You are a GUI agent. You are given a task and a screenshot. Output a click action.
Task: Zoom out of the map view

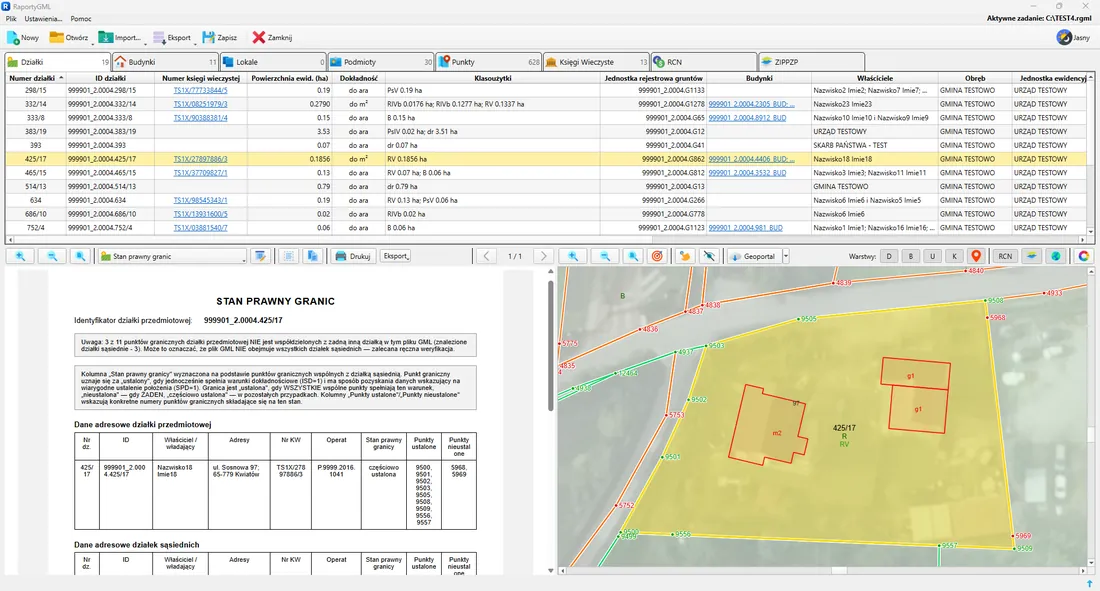click(x=604, y=256)
